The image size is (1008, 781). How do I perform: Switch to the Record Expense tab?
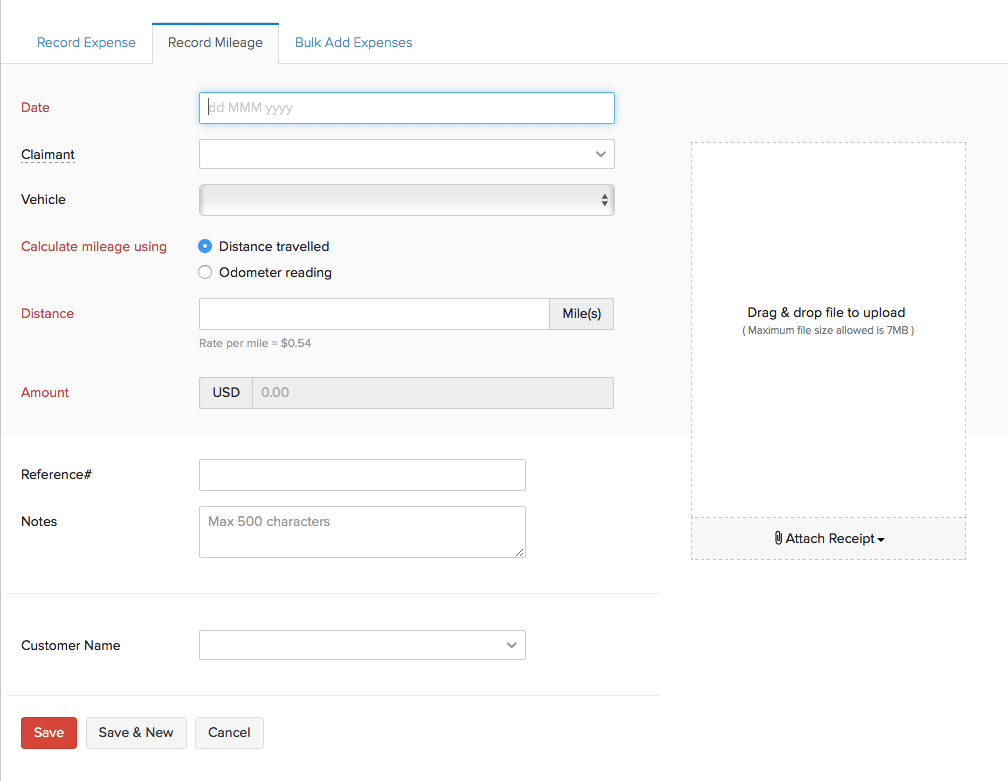[86, 42]
